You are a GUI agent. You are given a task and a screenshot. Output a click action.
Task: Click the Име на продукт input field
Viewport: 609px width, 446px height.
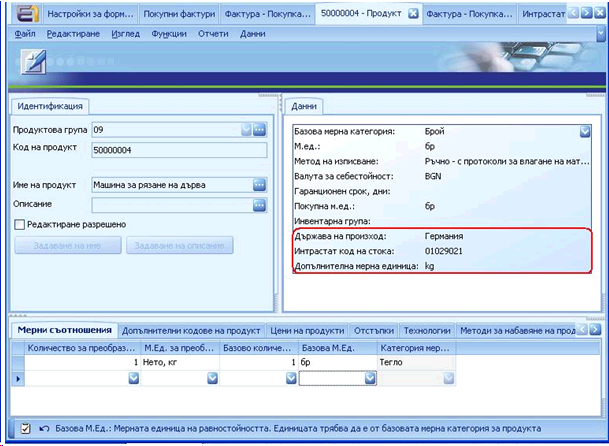click(173, 185)
